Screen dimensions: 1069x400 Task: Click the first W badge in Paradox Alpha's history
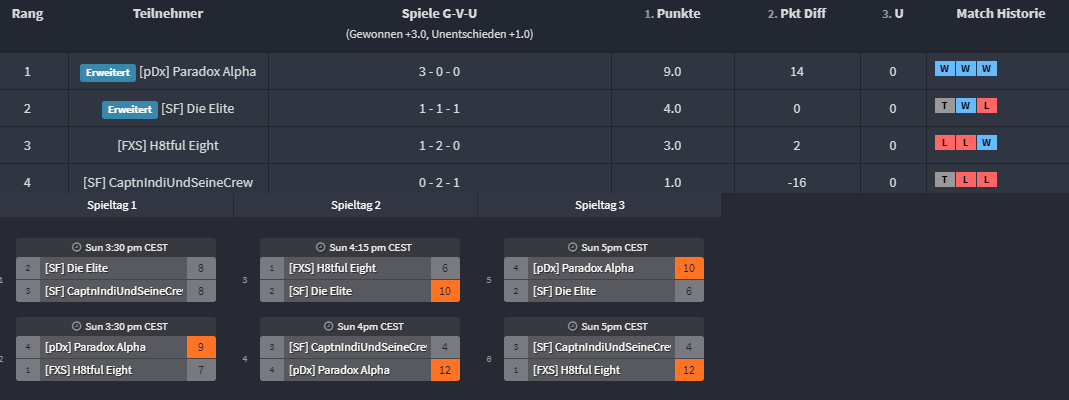click(943, 69)
